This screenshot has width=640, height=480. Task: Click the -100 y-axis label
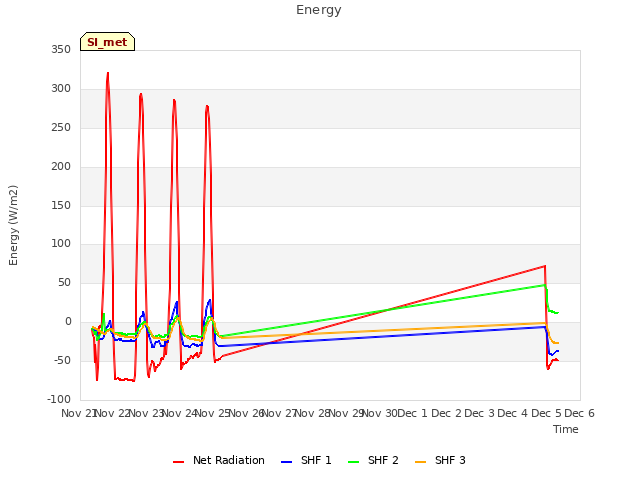click(x=59, y=399)
